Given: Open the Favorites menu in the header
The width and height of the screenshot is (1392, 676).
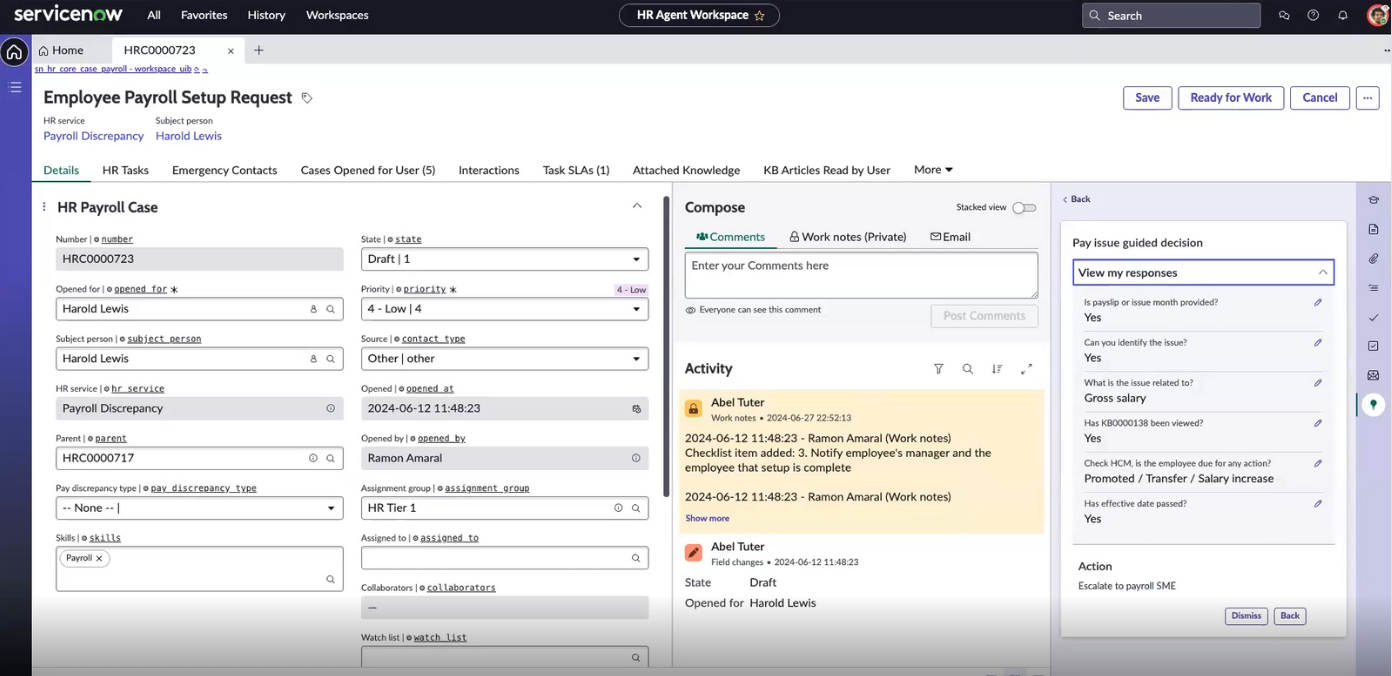Looking at the screenshot, I should click(204, 15).
